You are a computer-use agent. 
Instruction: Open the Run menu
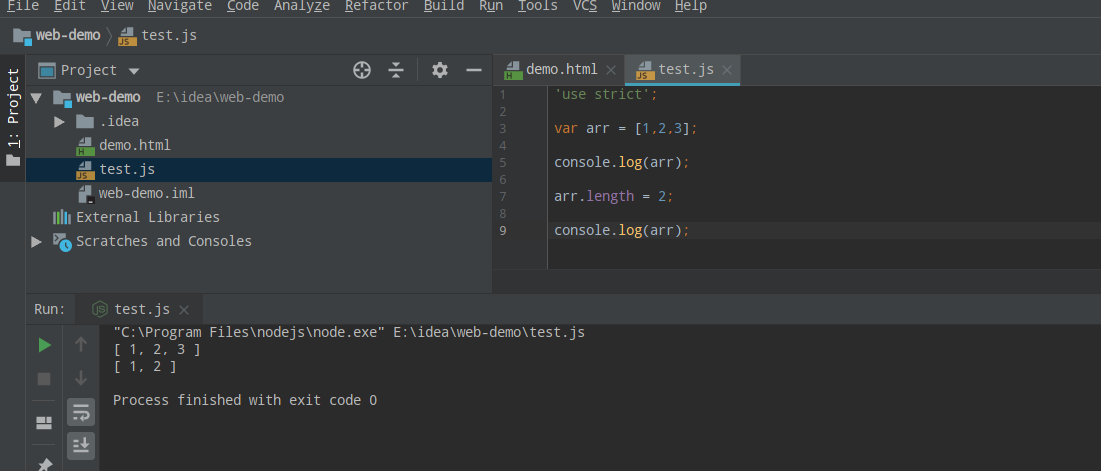coord(491,6)
